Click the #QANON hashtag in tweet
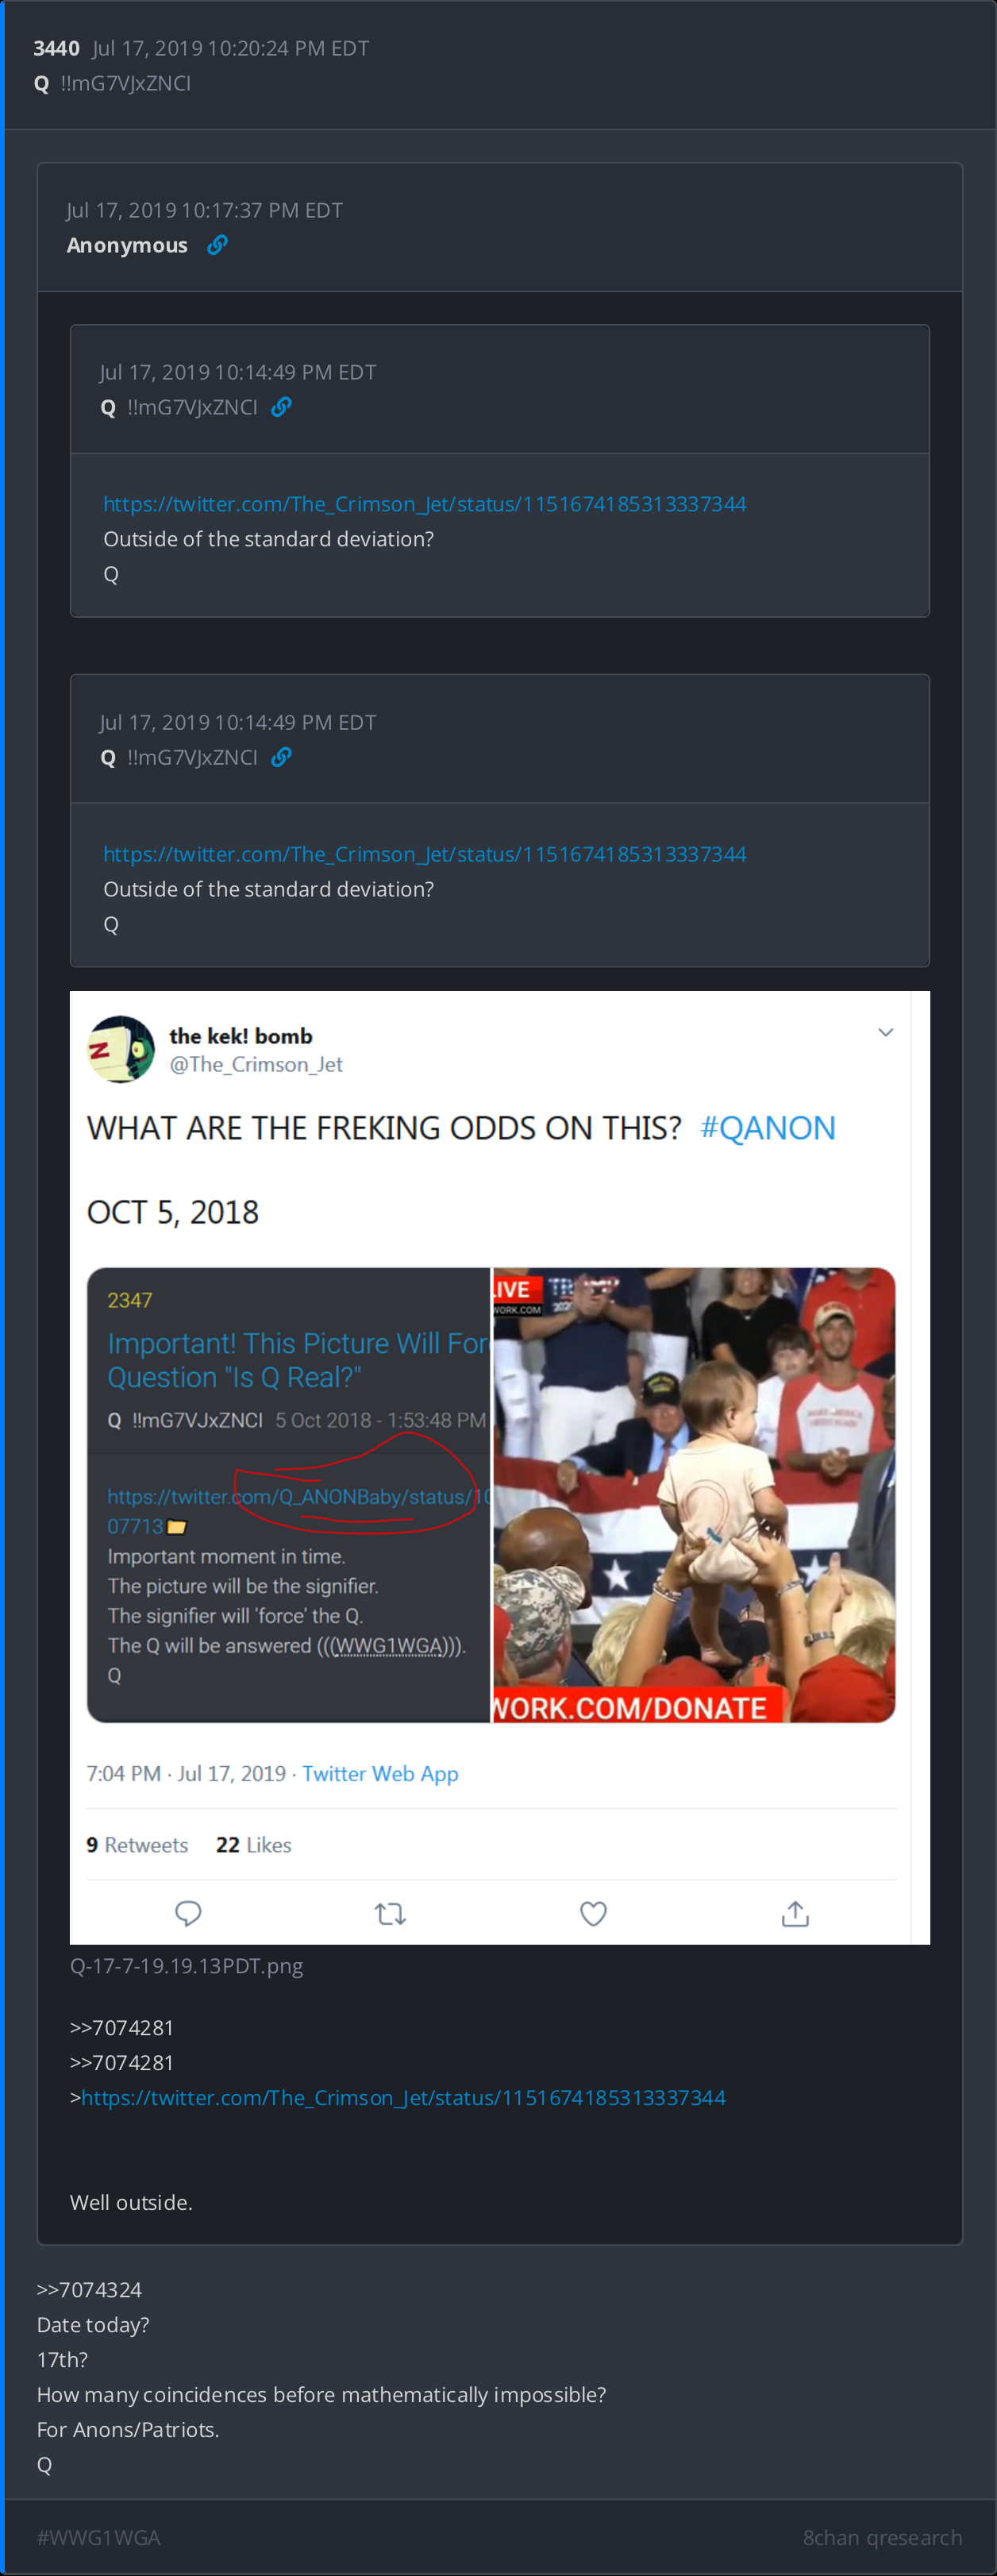This screenshot has width=997, height=2576. pyautogui.click(x=767, y=1127)
